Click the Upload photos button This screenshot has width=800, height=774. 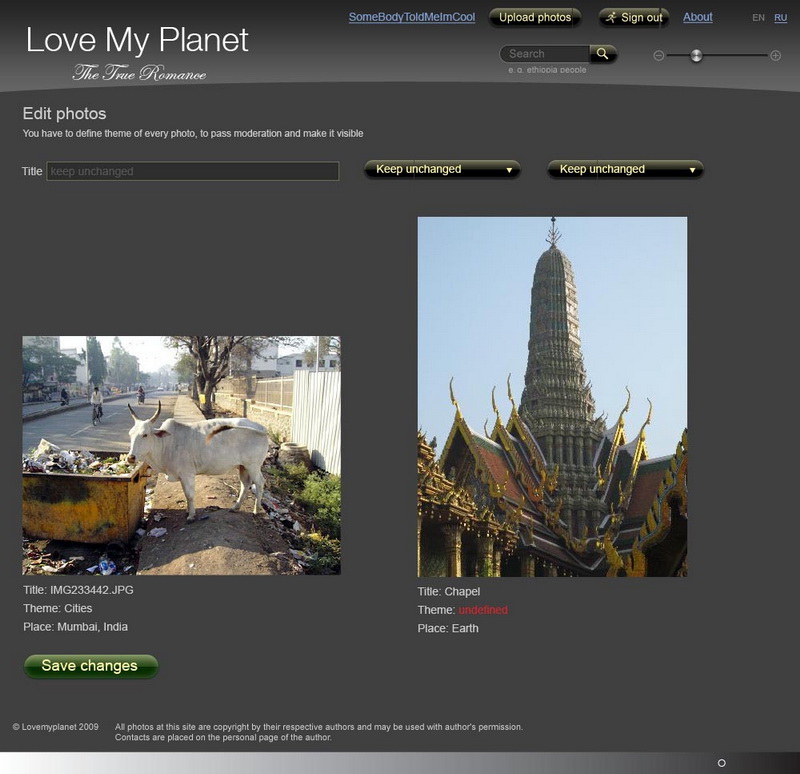pyautogui.click(x=533, y=17)
